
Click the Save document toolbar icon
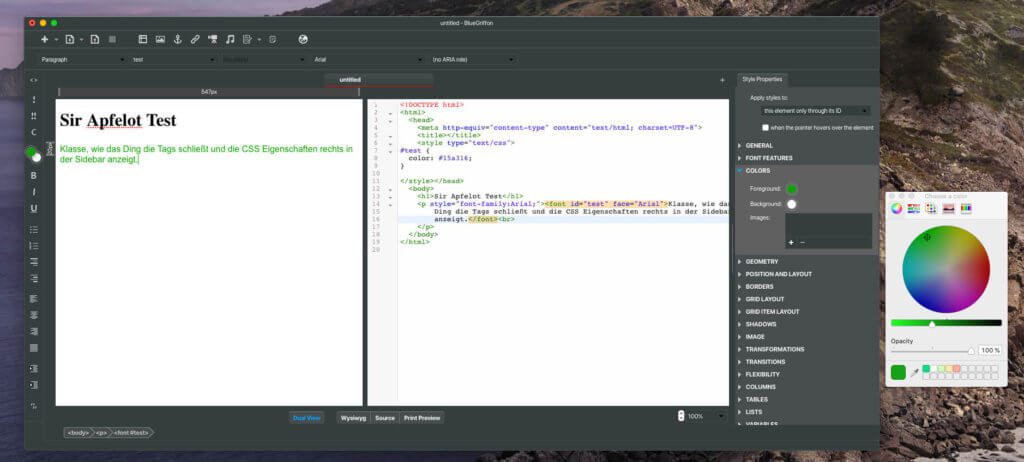point(95,39)
